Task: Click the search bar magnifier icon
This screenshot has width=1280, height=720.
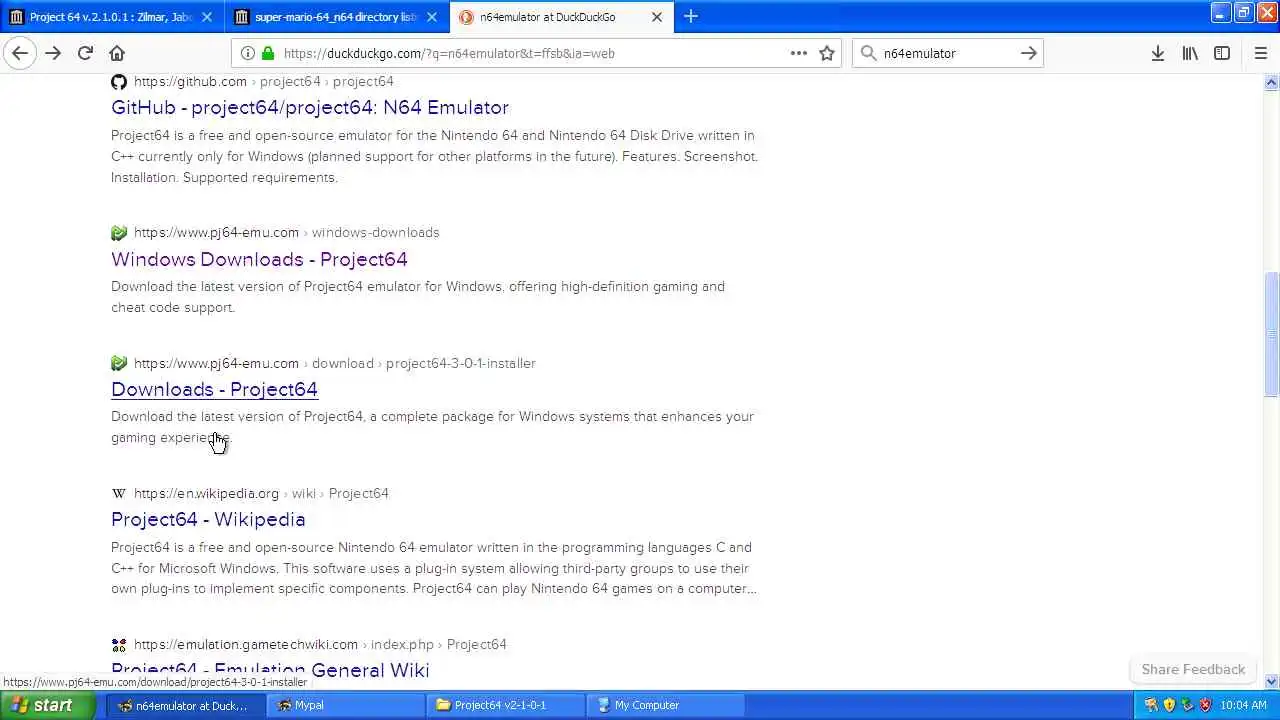Action: (867, 53)
